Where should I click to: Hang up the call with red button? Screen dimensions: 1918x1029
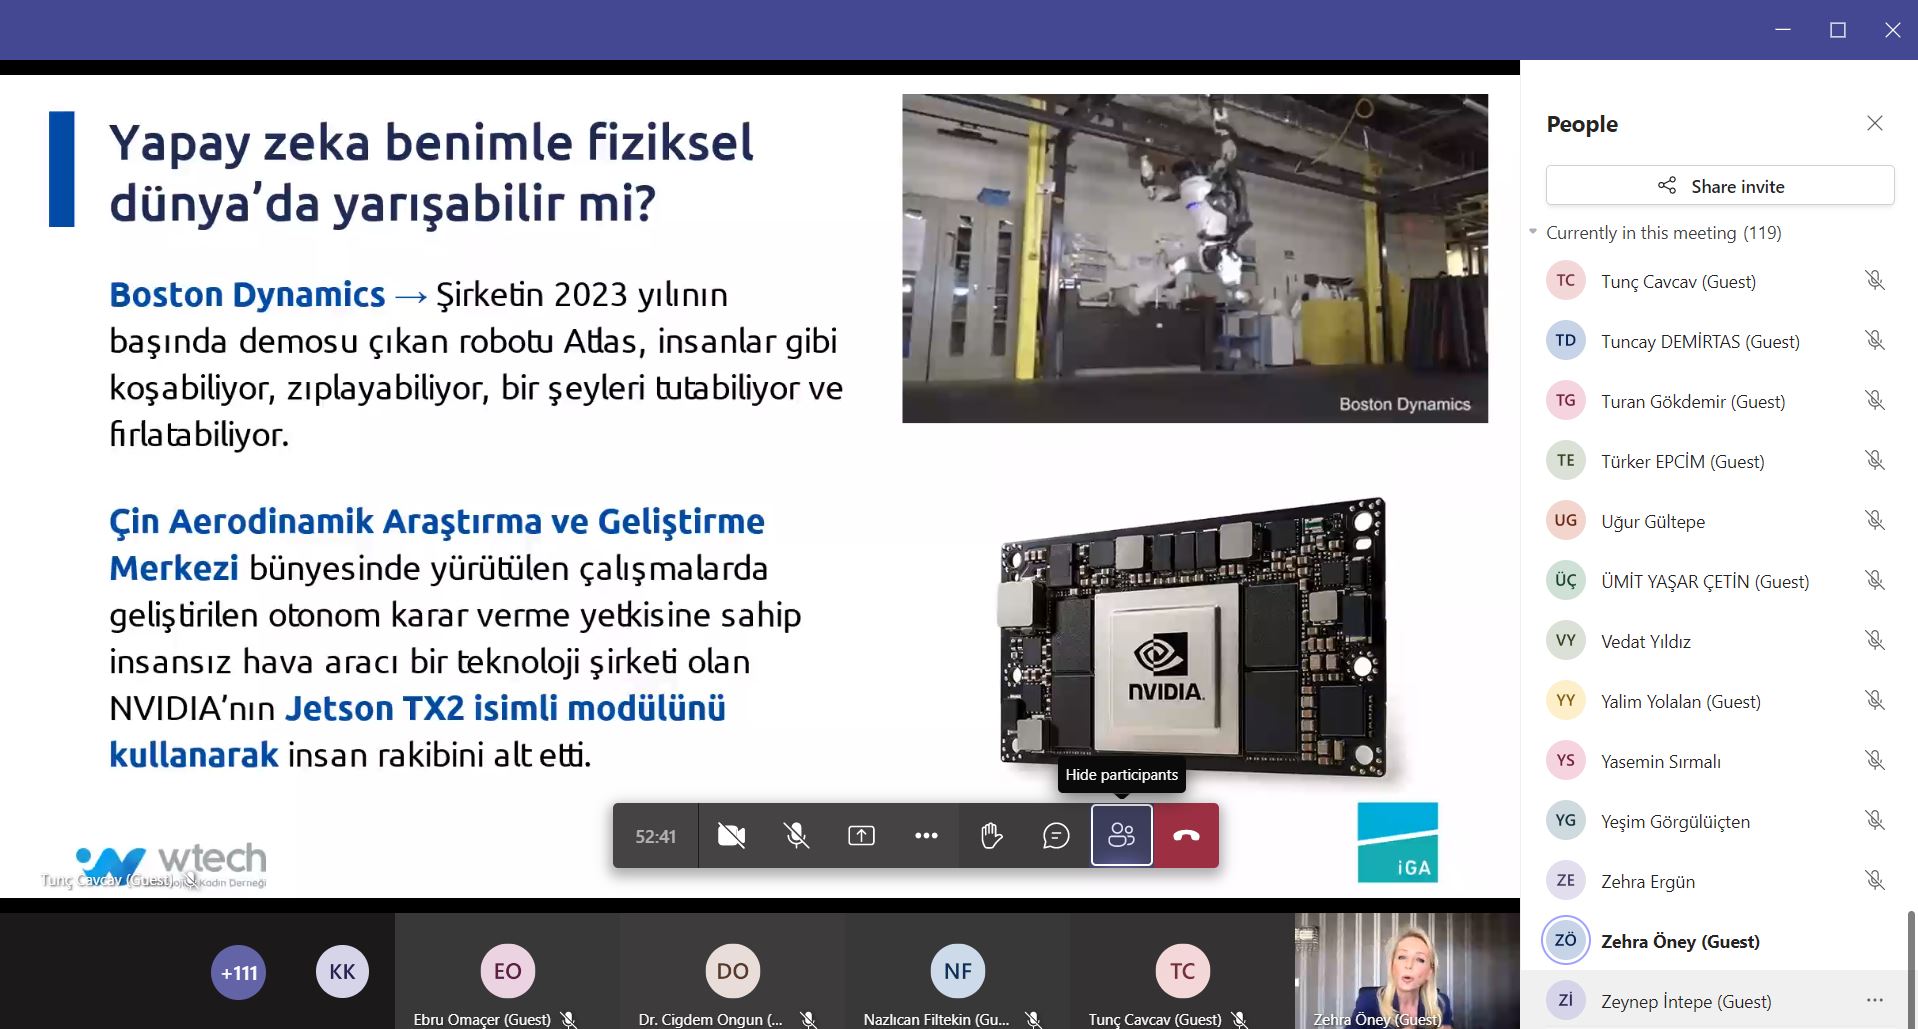click(1186, 835)
